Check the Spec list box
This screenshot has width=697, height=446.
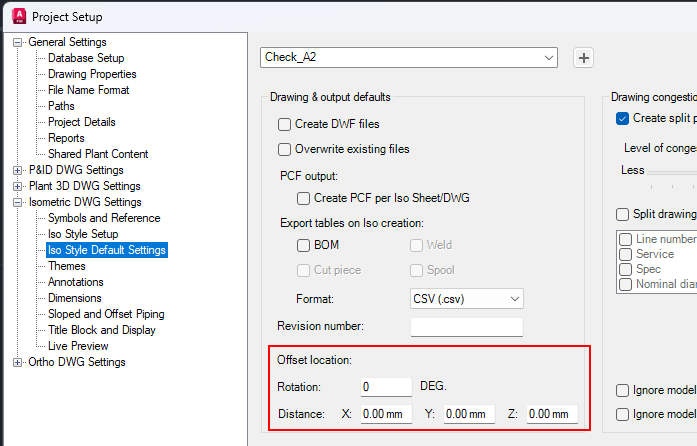pos(625,269)
